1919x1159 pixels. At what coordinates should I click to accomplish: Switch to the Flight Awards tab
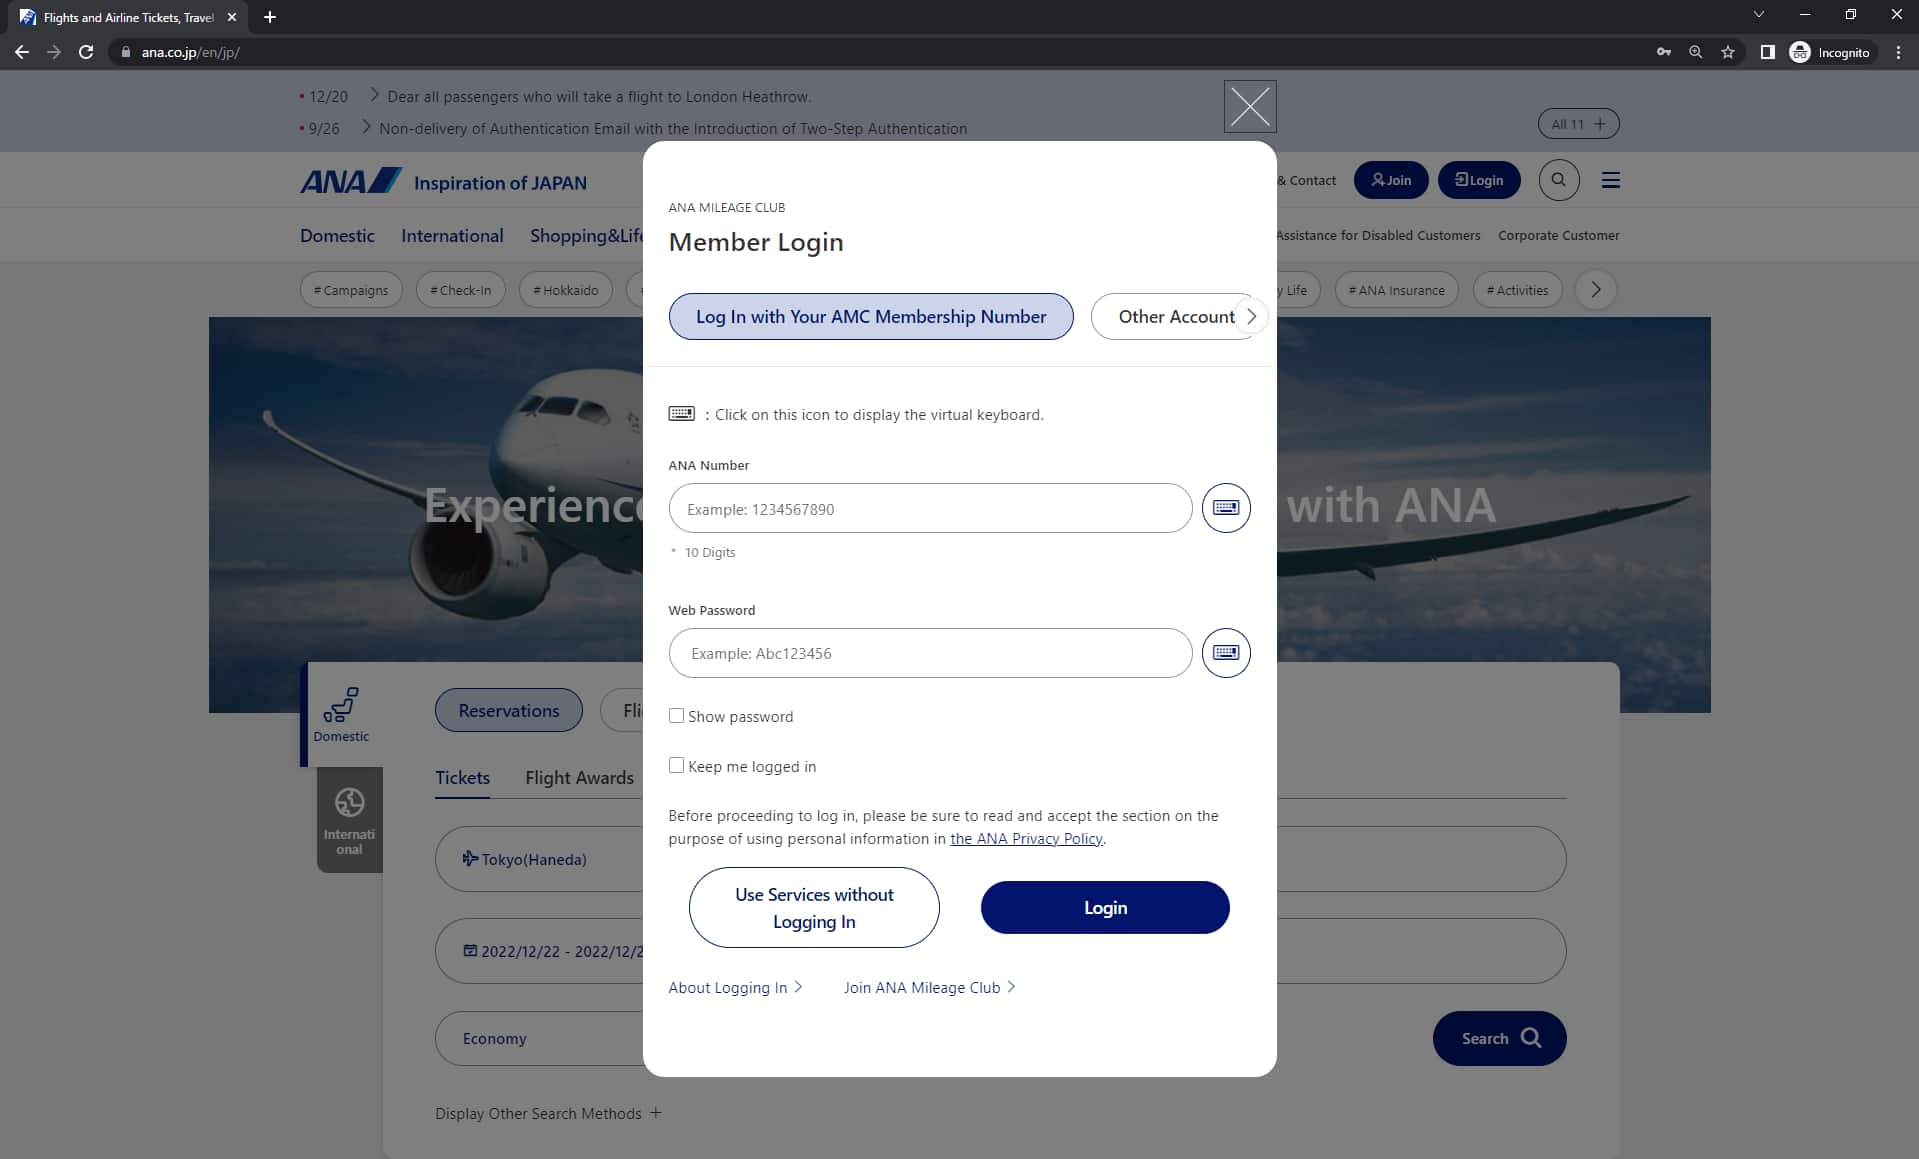(579, 778)
